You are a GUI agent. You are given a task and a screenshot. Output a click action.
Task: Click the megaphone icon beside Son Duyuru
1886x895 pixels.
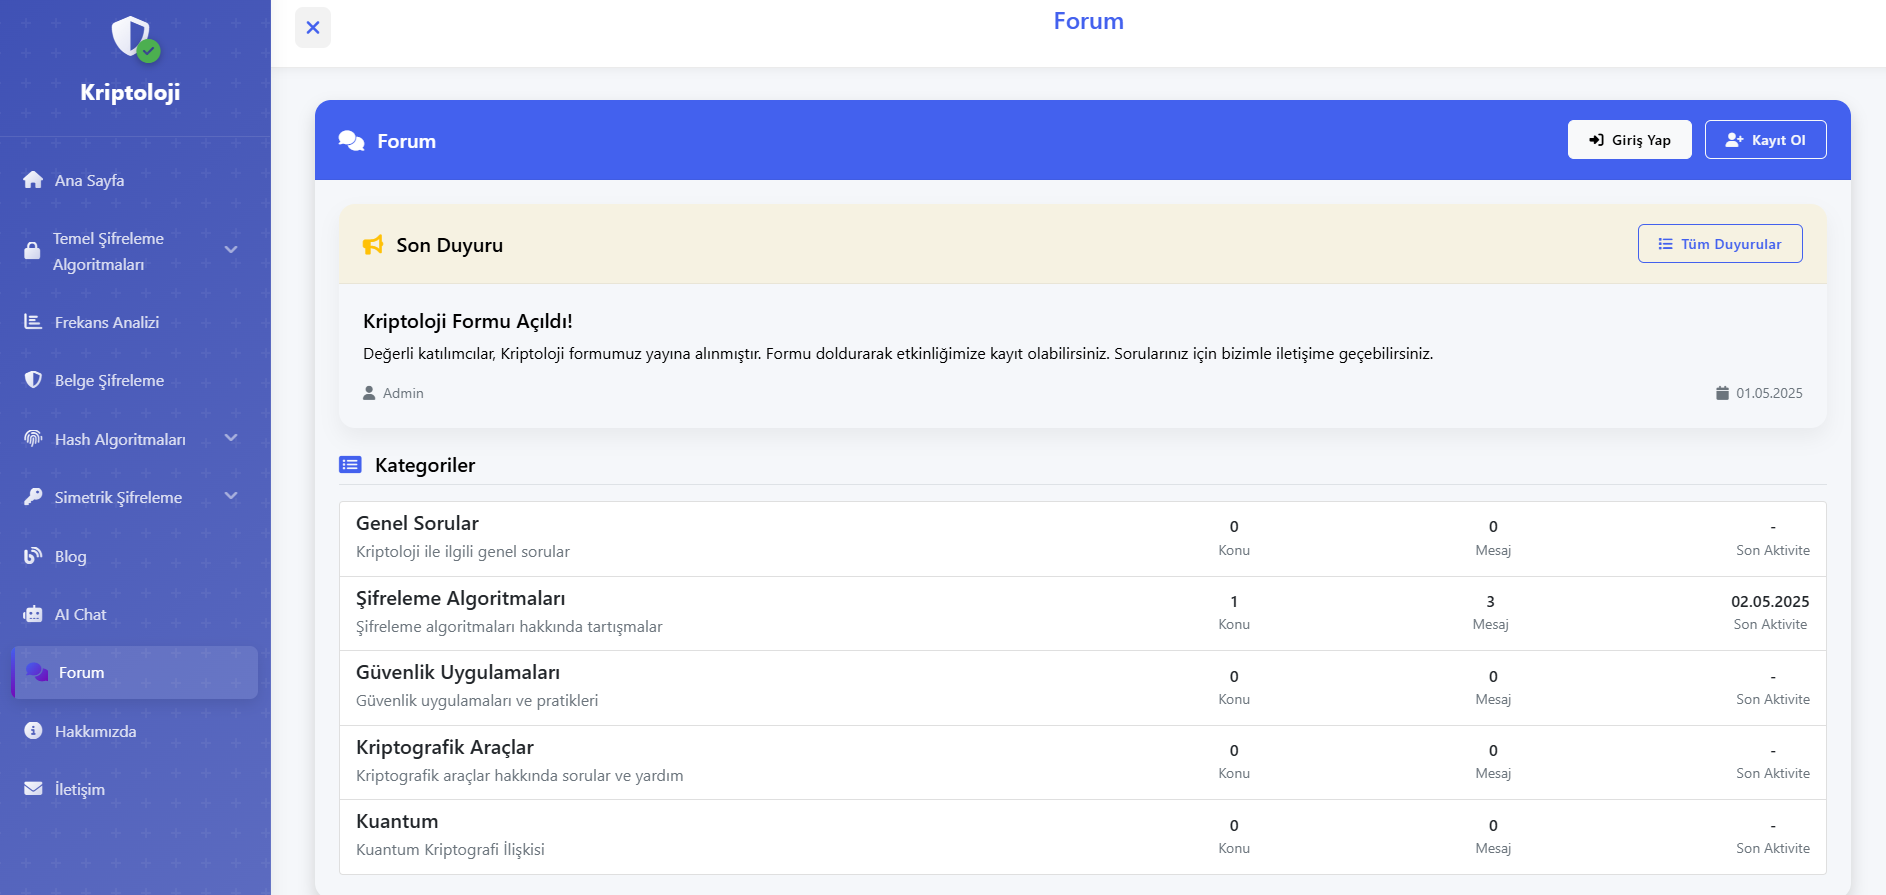(x=373, y=245)
